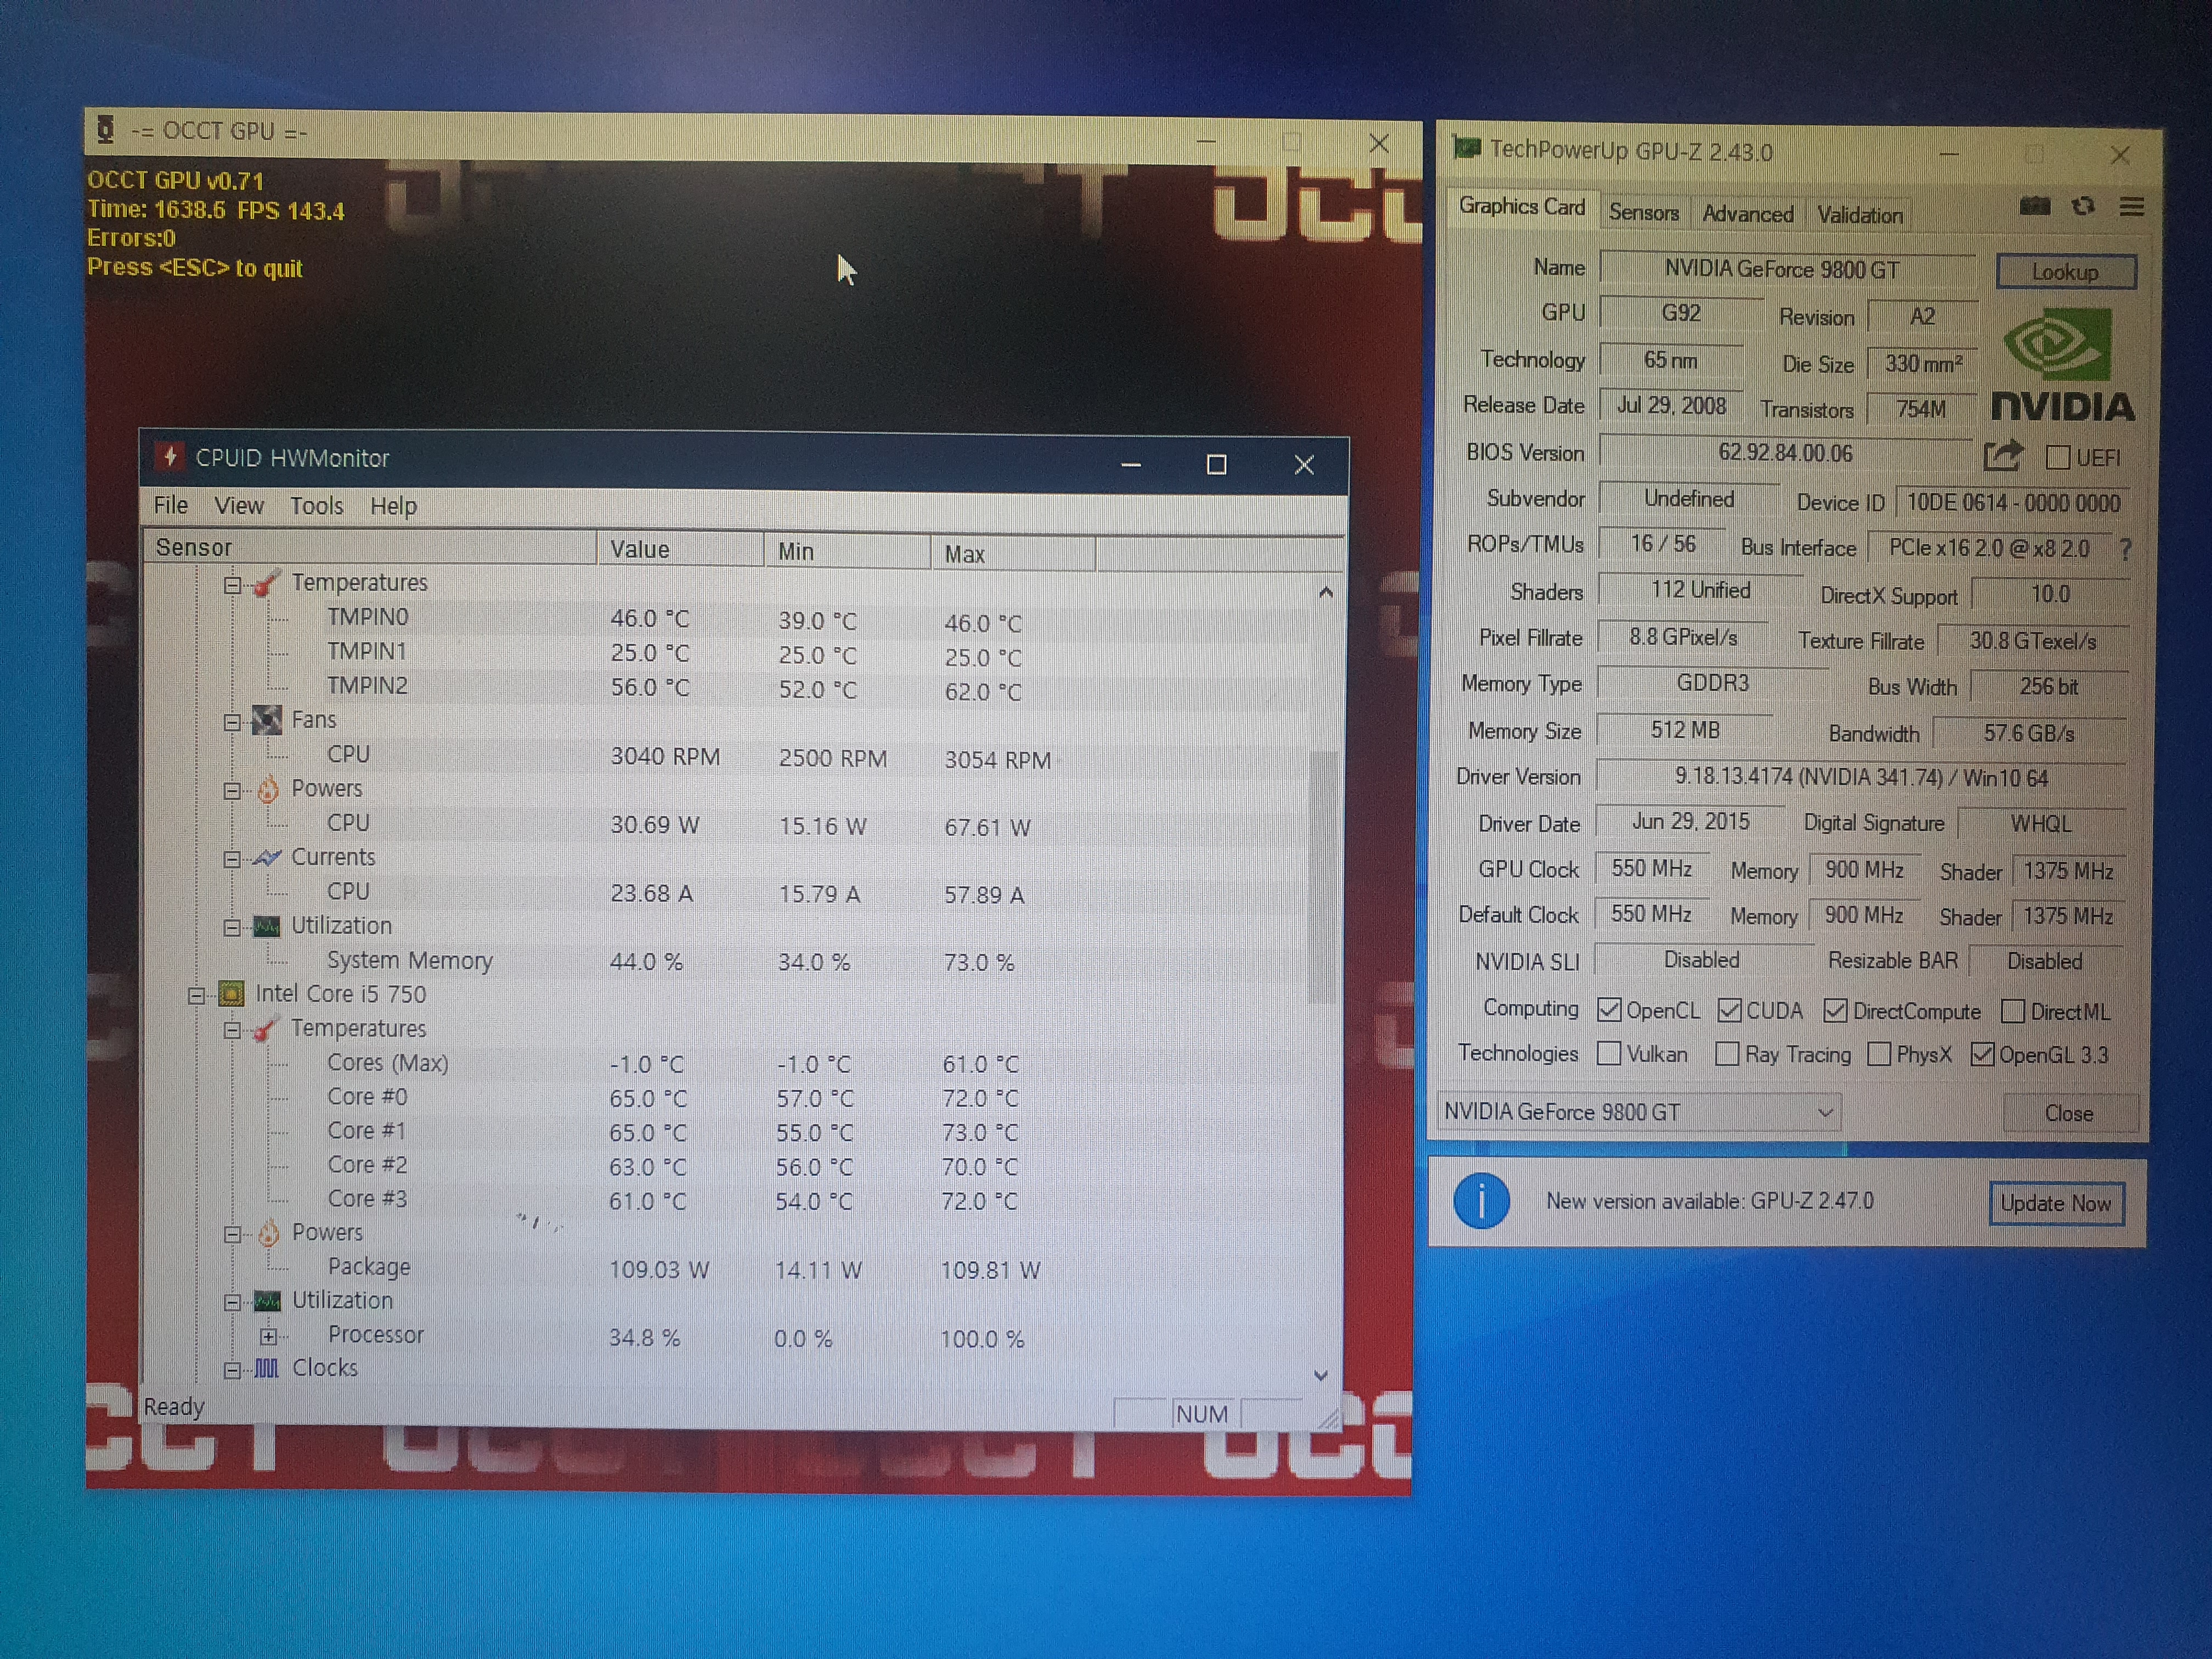This screenshot has height=1659, width=2212.
Task: Toggle the PhysX checkbox
Action: pyautogui.click(x=1879, y=1055)
